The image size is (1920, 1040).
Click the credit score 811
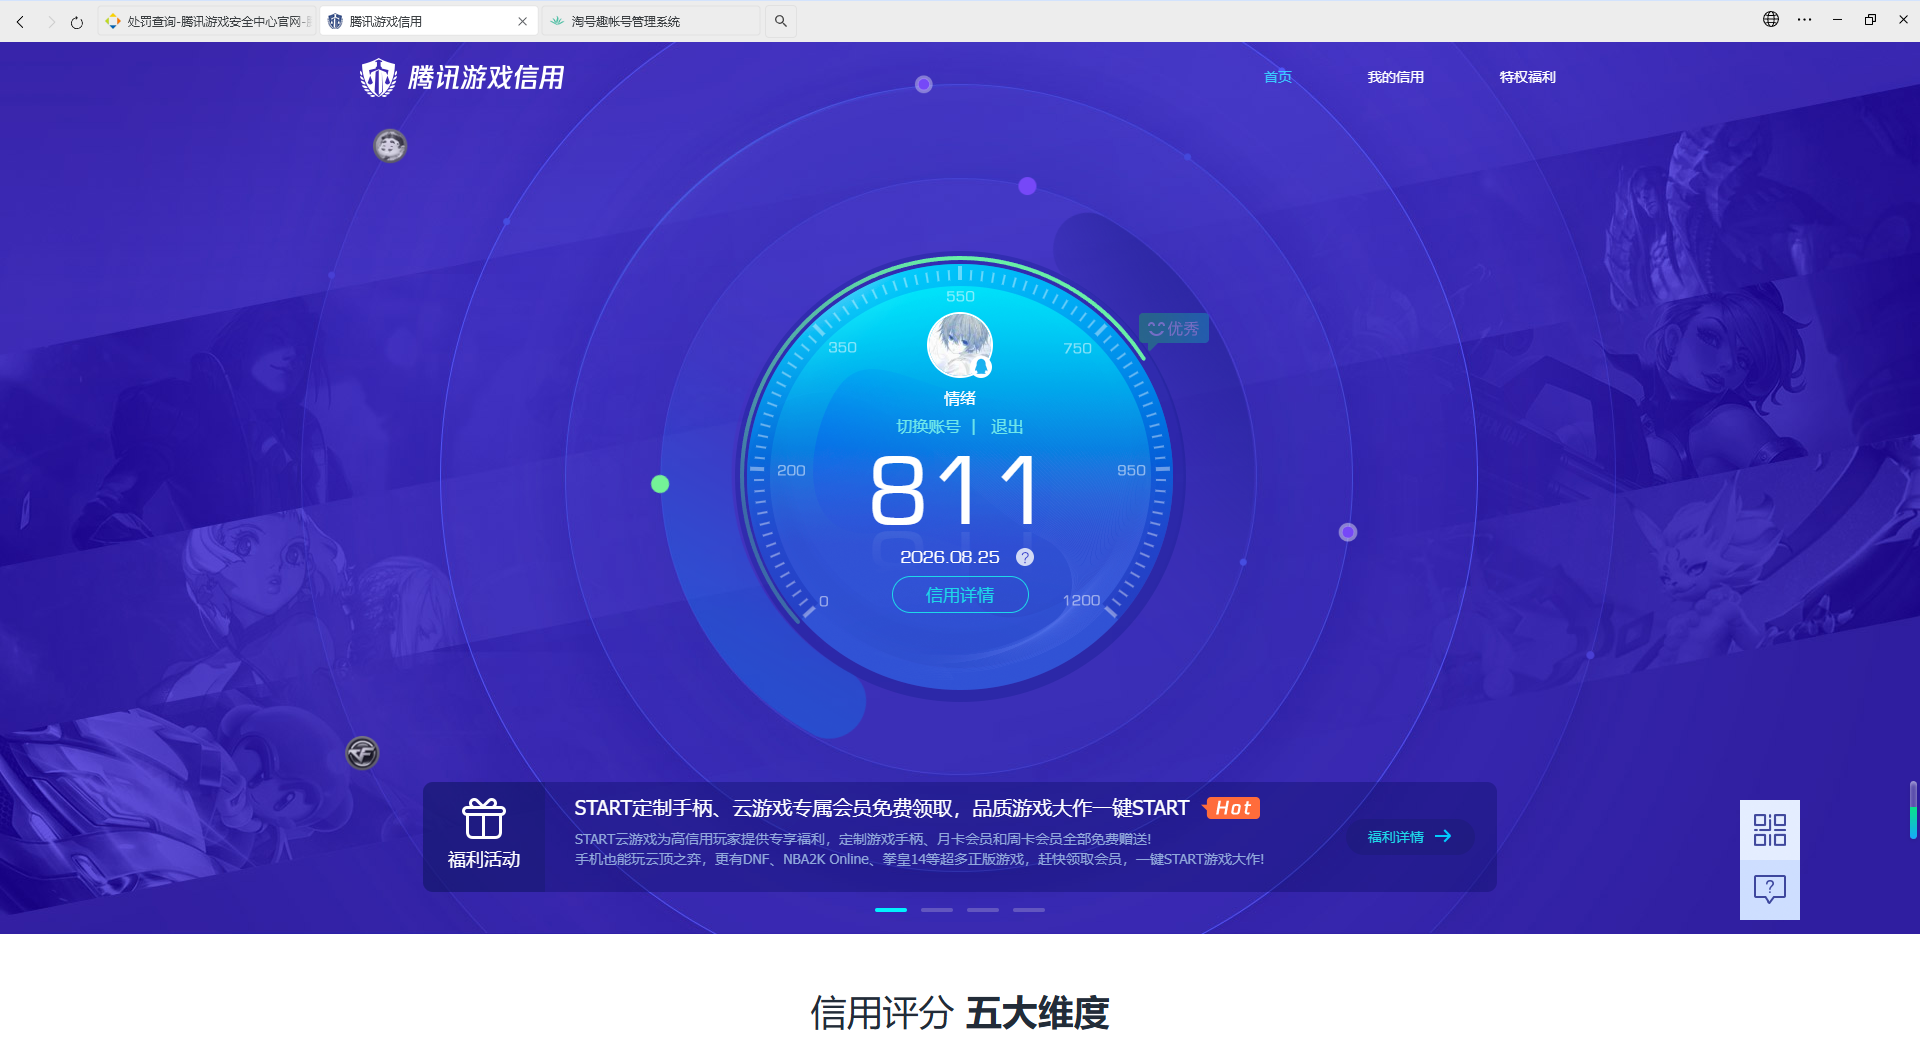[x=956, y=490]
